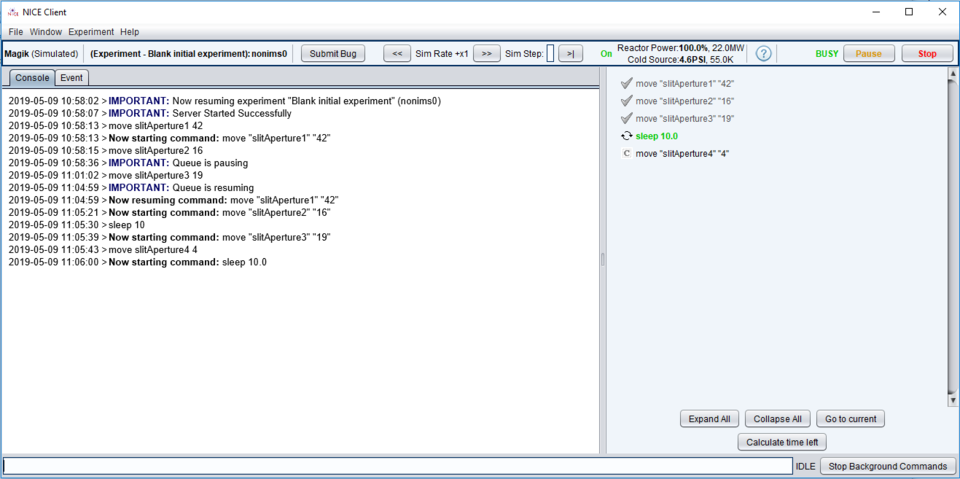This screenshot has width=960, height=479.
Task: Click the C icon beside slitAperture4 command
Action: (626, 154)
